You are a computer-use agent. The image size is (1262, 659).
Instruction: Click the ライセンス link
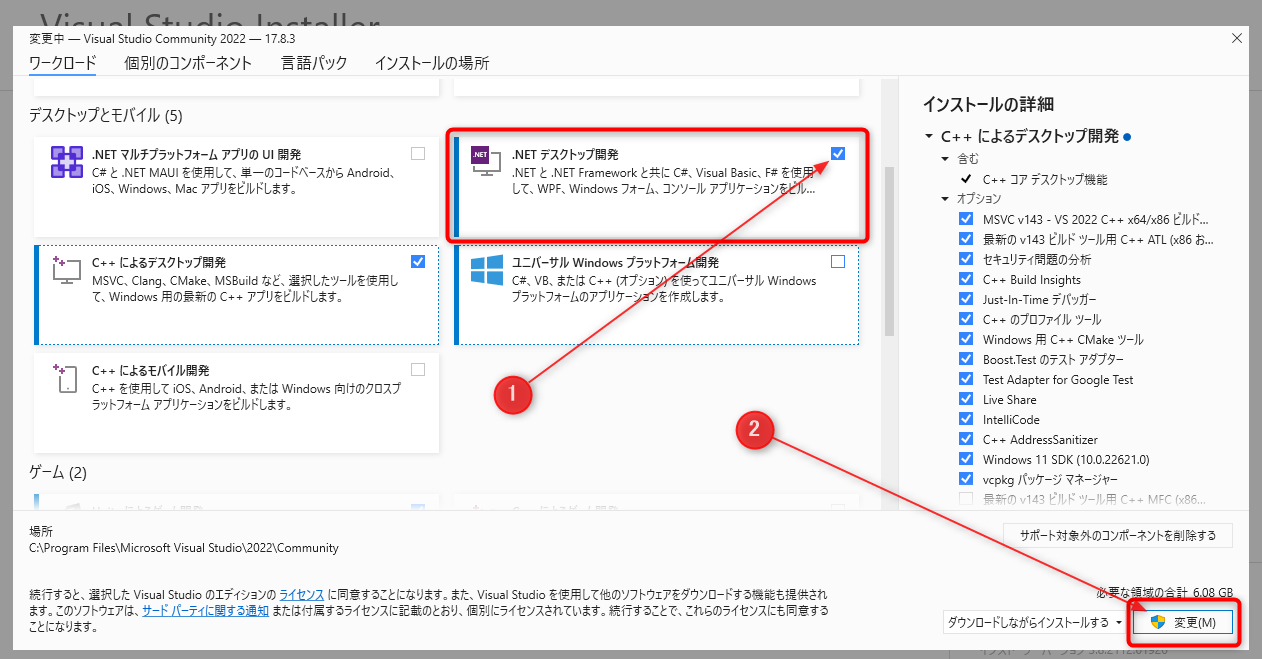pos(300,593)
